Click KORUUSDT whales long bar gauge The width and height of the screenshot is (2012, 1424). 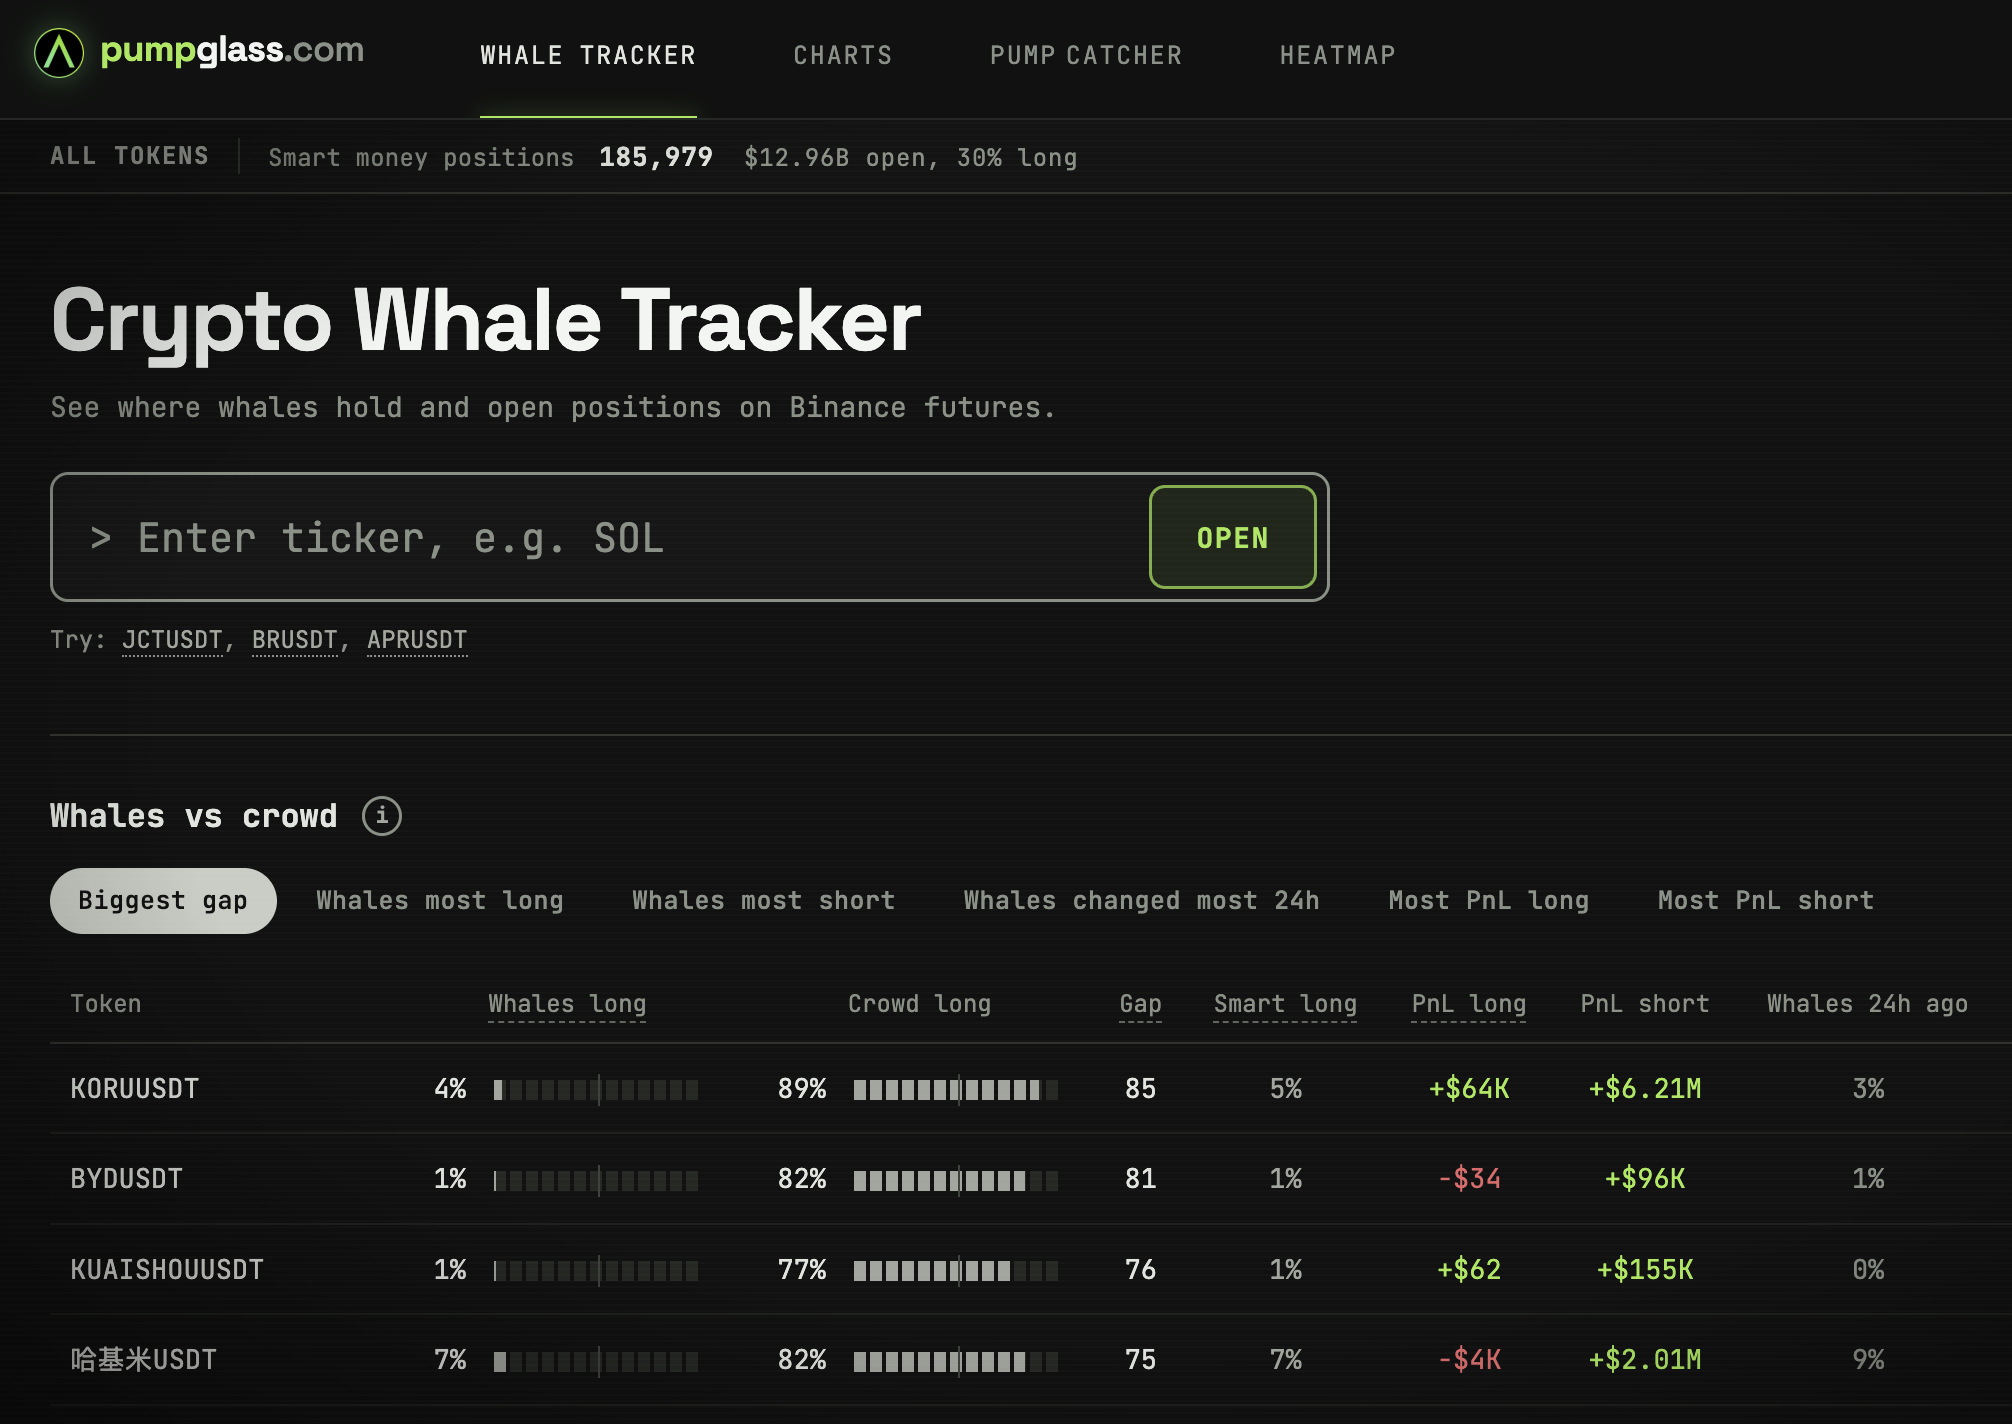(x=596, y=1089)
